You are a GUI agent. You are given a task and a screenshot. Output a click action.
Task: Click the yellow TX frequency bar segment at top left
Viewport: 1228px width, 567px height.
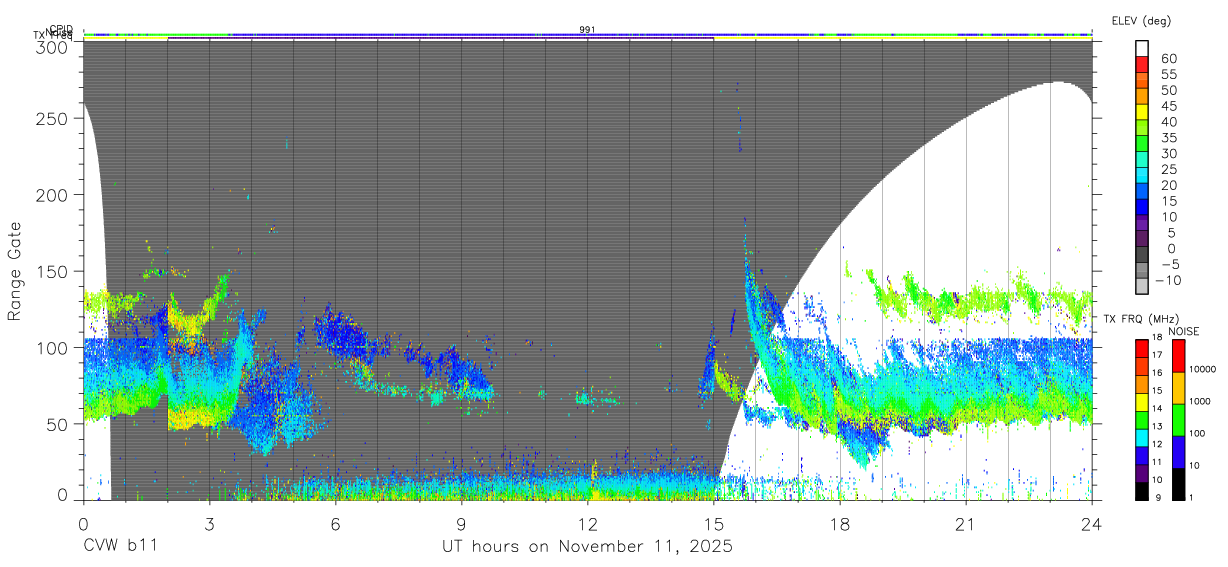click(x=125, y=38)
